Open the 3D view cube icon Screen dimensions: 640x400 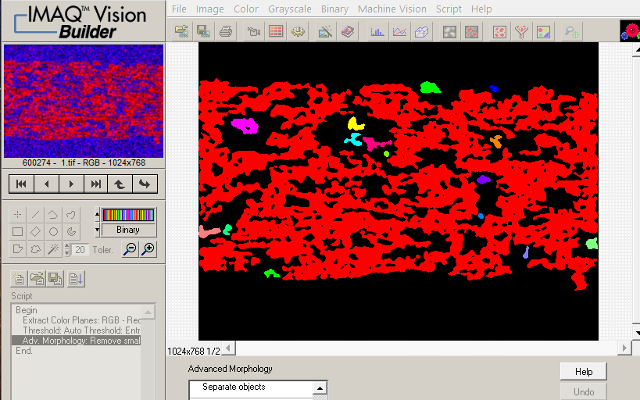[421, 31]
